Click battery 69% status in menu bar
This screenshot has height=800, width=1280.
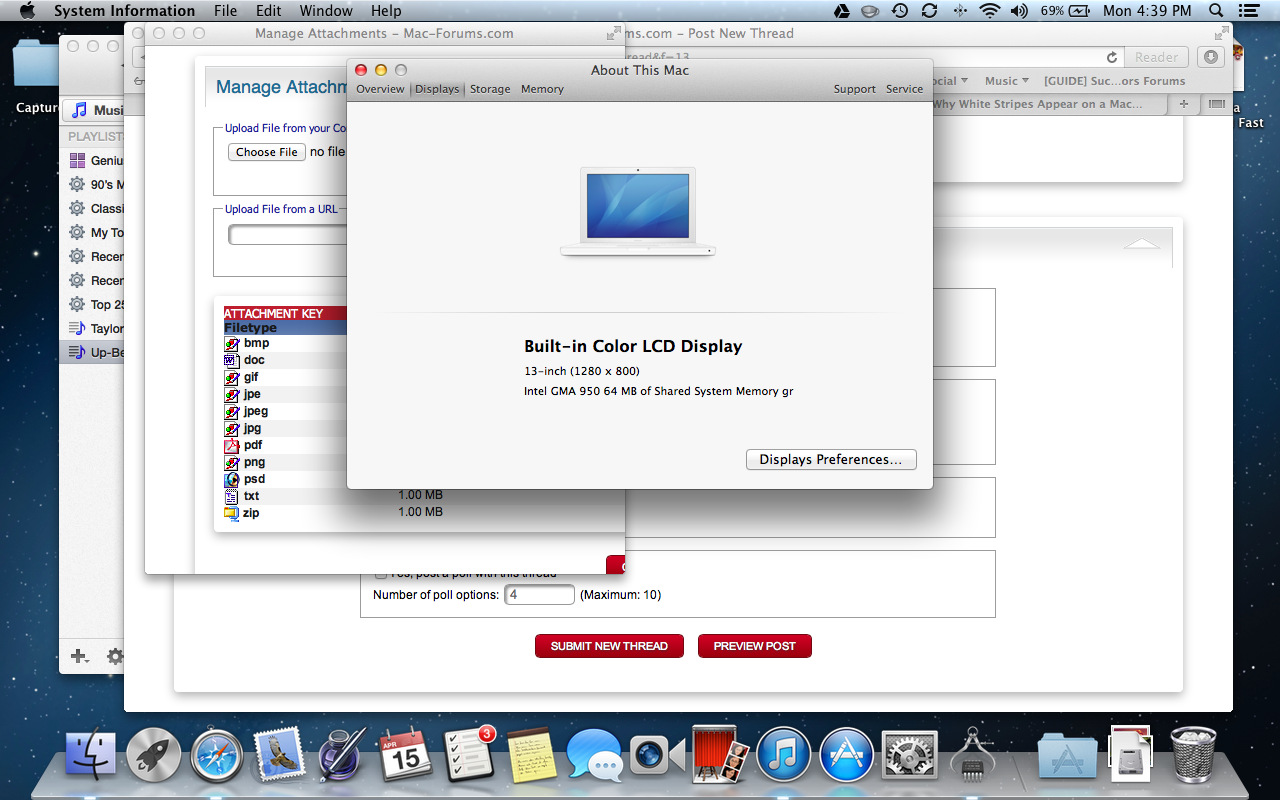[1064, 11]
